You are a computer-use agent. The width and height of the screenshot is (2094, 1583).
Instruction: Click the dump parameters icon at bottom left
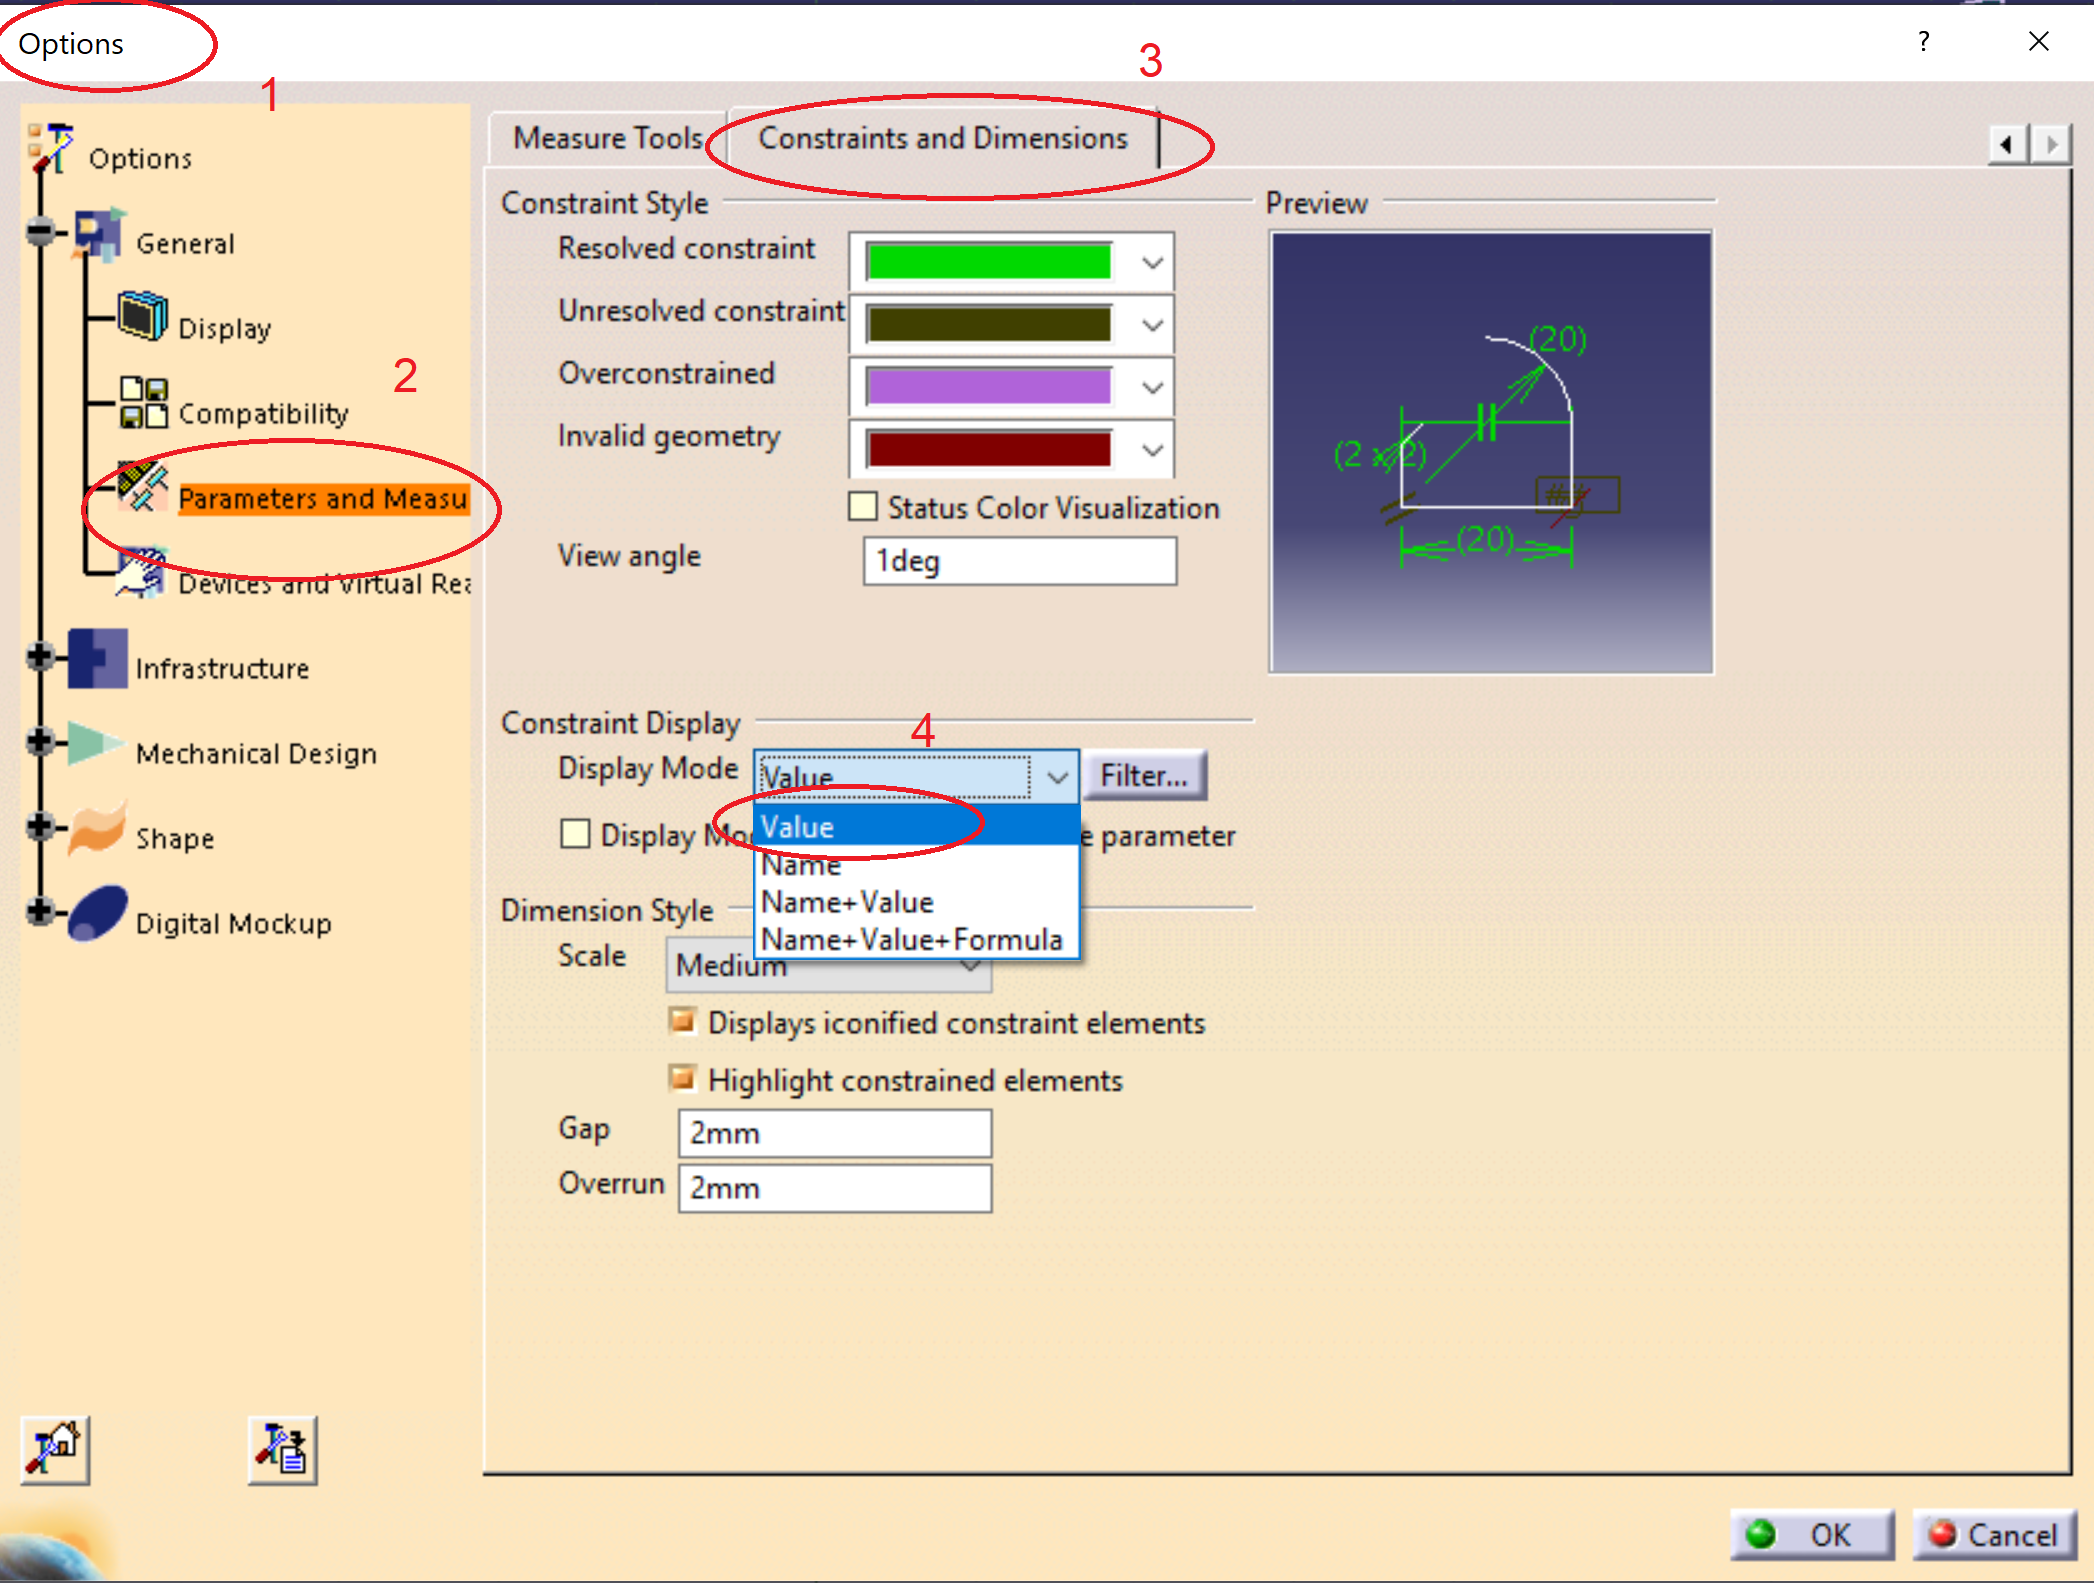tap(283, 1449)
